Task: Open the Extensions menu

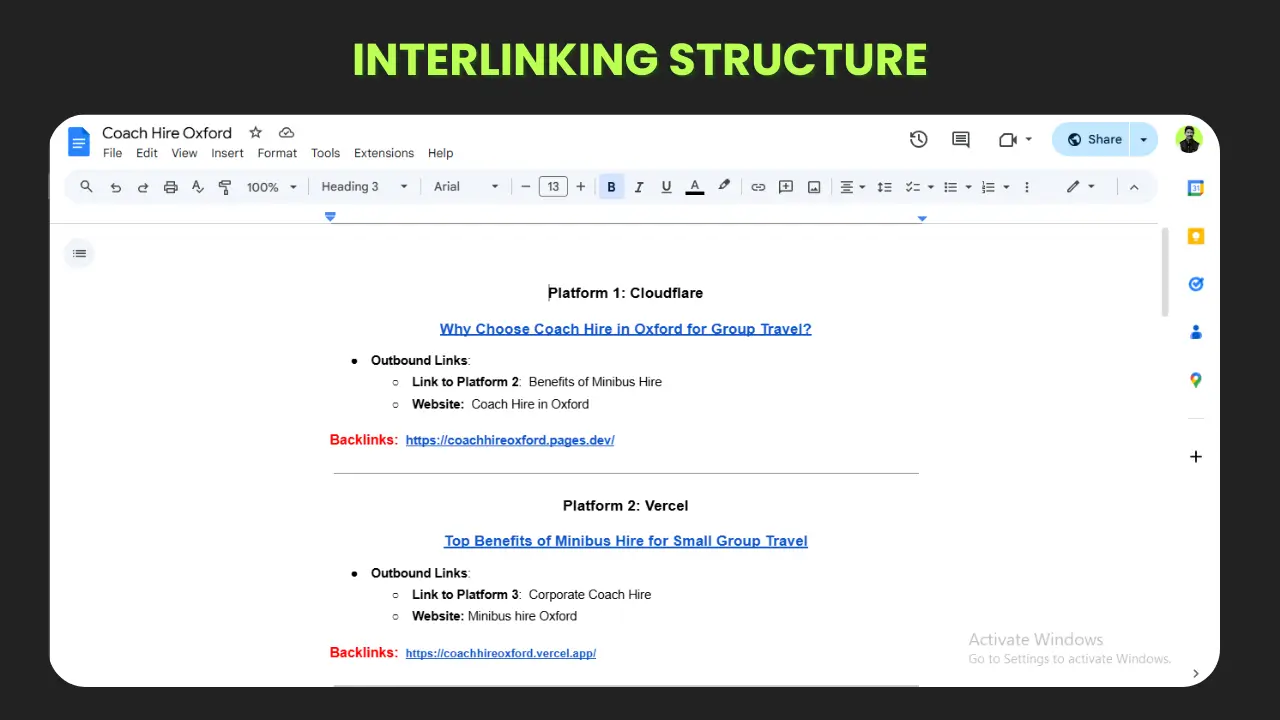Action: pos(384,153)
